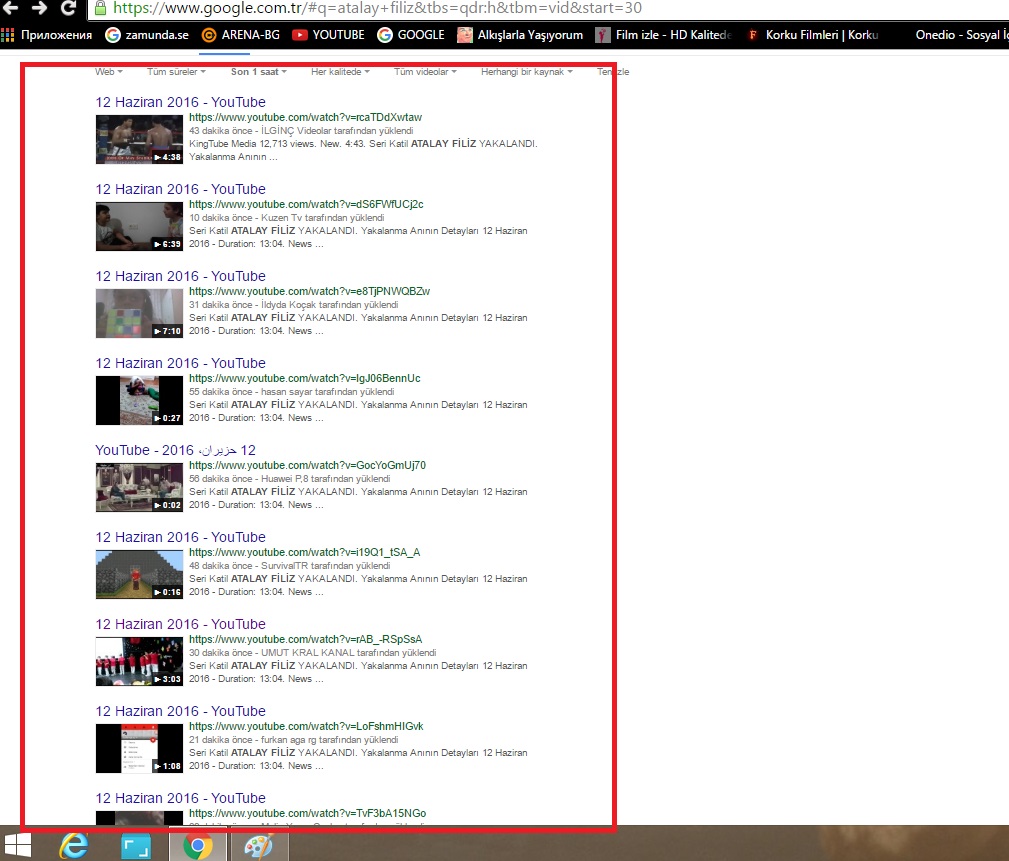This screenshot has height=861, width=1009.
Task: Launch Internet Explorer from the taskbar
Action: click(73, 846)
